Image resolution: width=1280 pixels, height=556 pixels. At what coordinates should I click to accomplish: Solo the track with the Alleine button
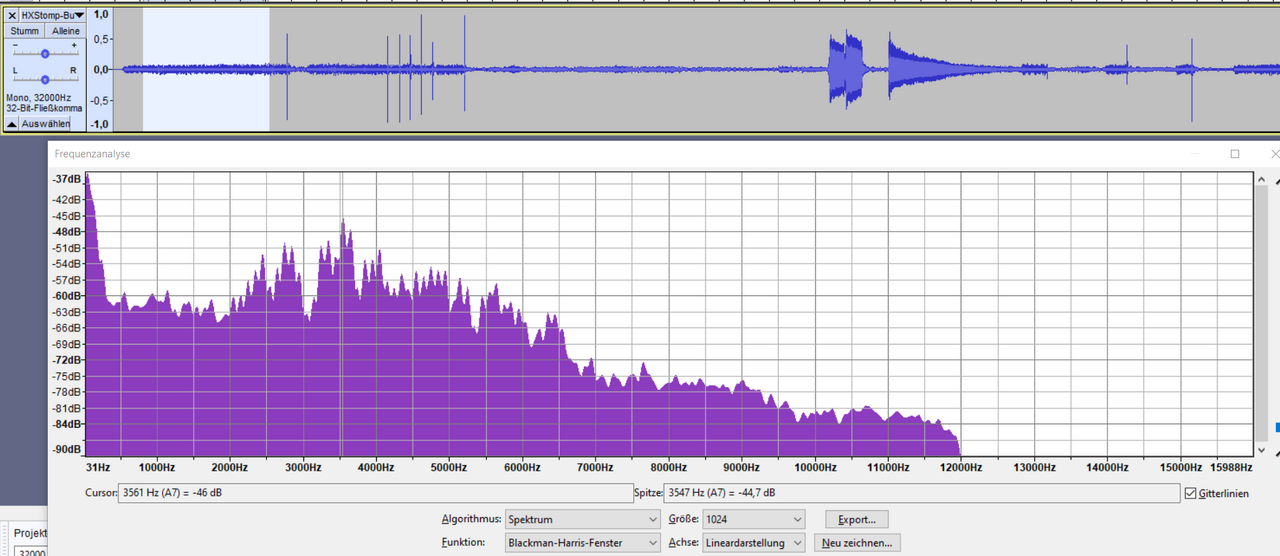[x=66, y=31]
